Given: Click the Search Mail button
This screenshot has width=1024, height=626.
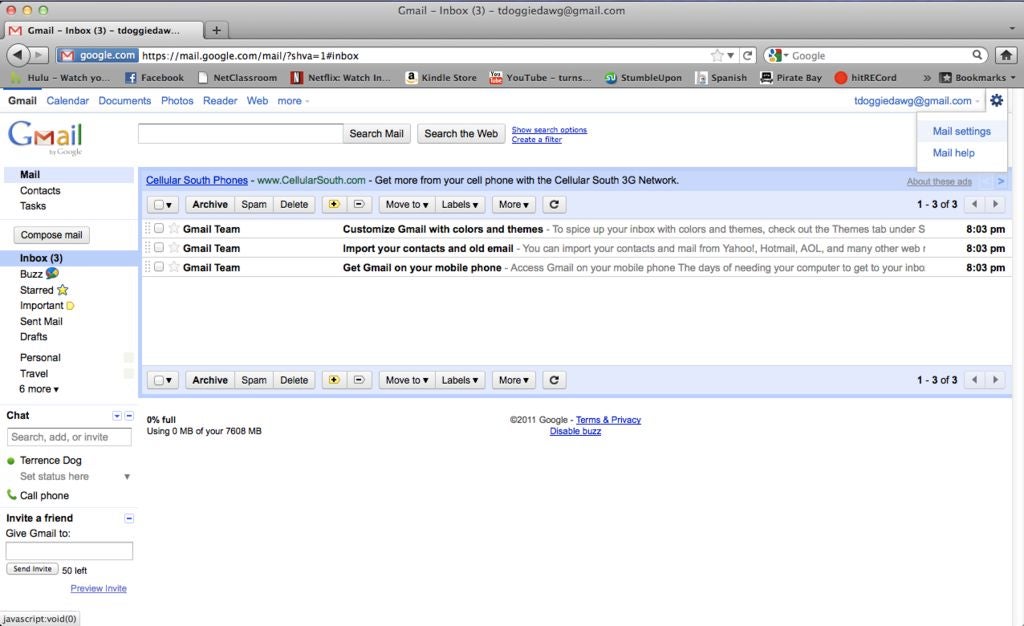Looking at the screenshot, I should pos(376,134).
